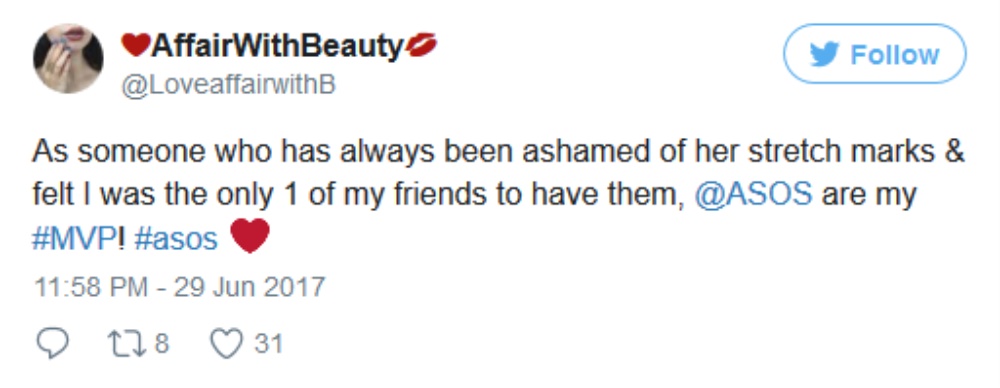Open the @LoveaffairwithB handle
1000x388 pixels.
[228, 86]
